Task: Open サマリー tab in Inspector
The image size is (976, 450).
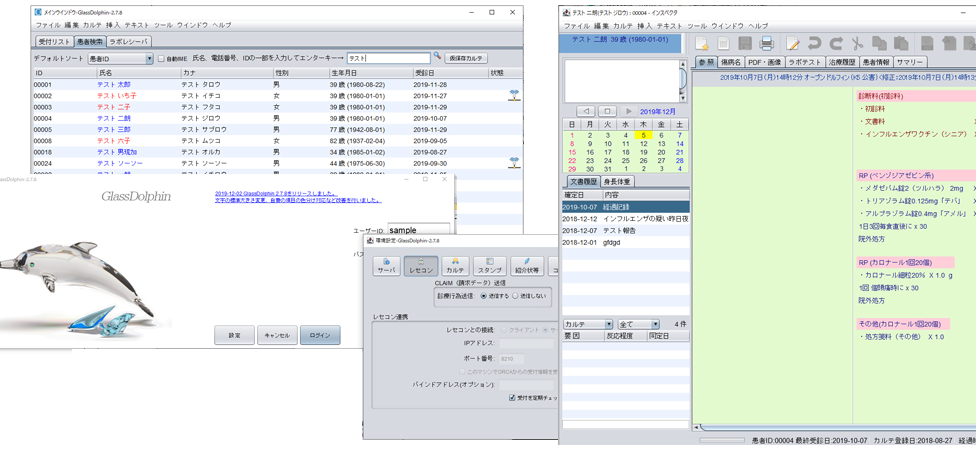Action: 911,62
